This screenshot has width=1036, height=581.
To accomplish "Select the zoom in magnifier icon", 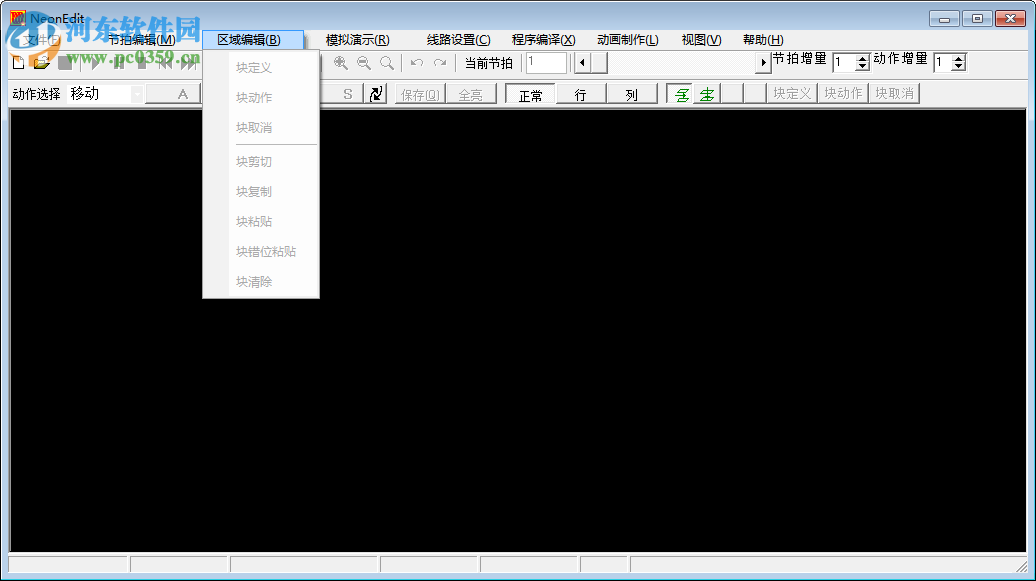I will tap(340, 62).
